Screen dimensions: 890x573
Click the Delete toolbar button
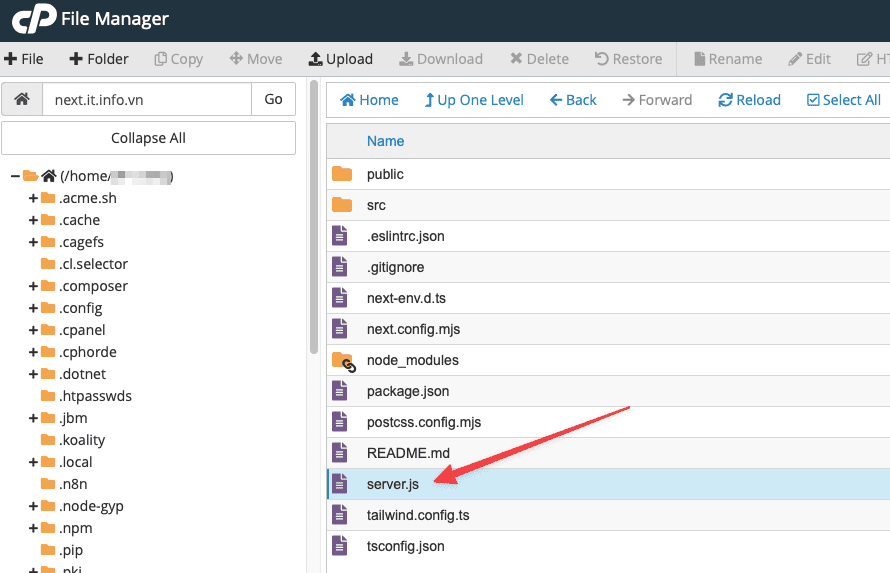(x=539, y=59)
